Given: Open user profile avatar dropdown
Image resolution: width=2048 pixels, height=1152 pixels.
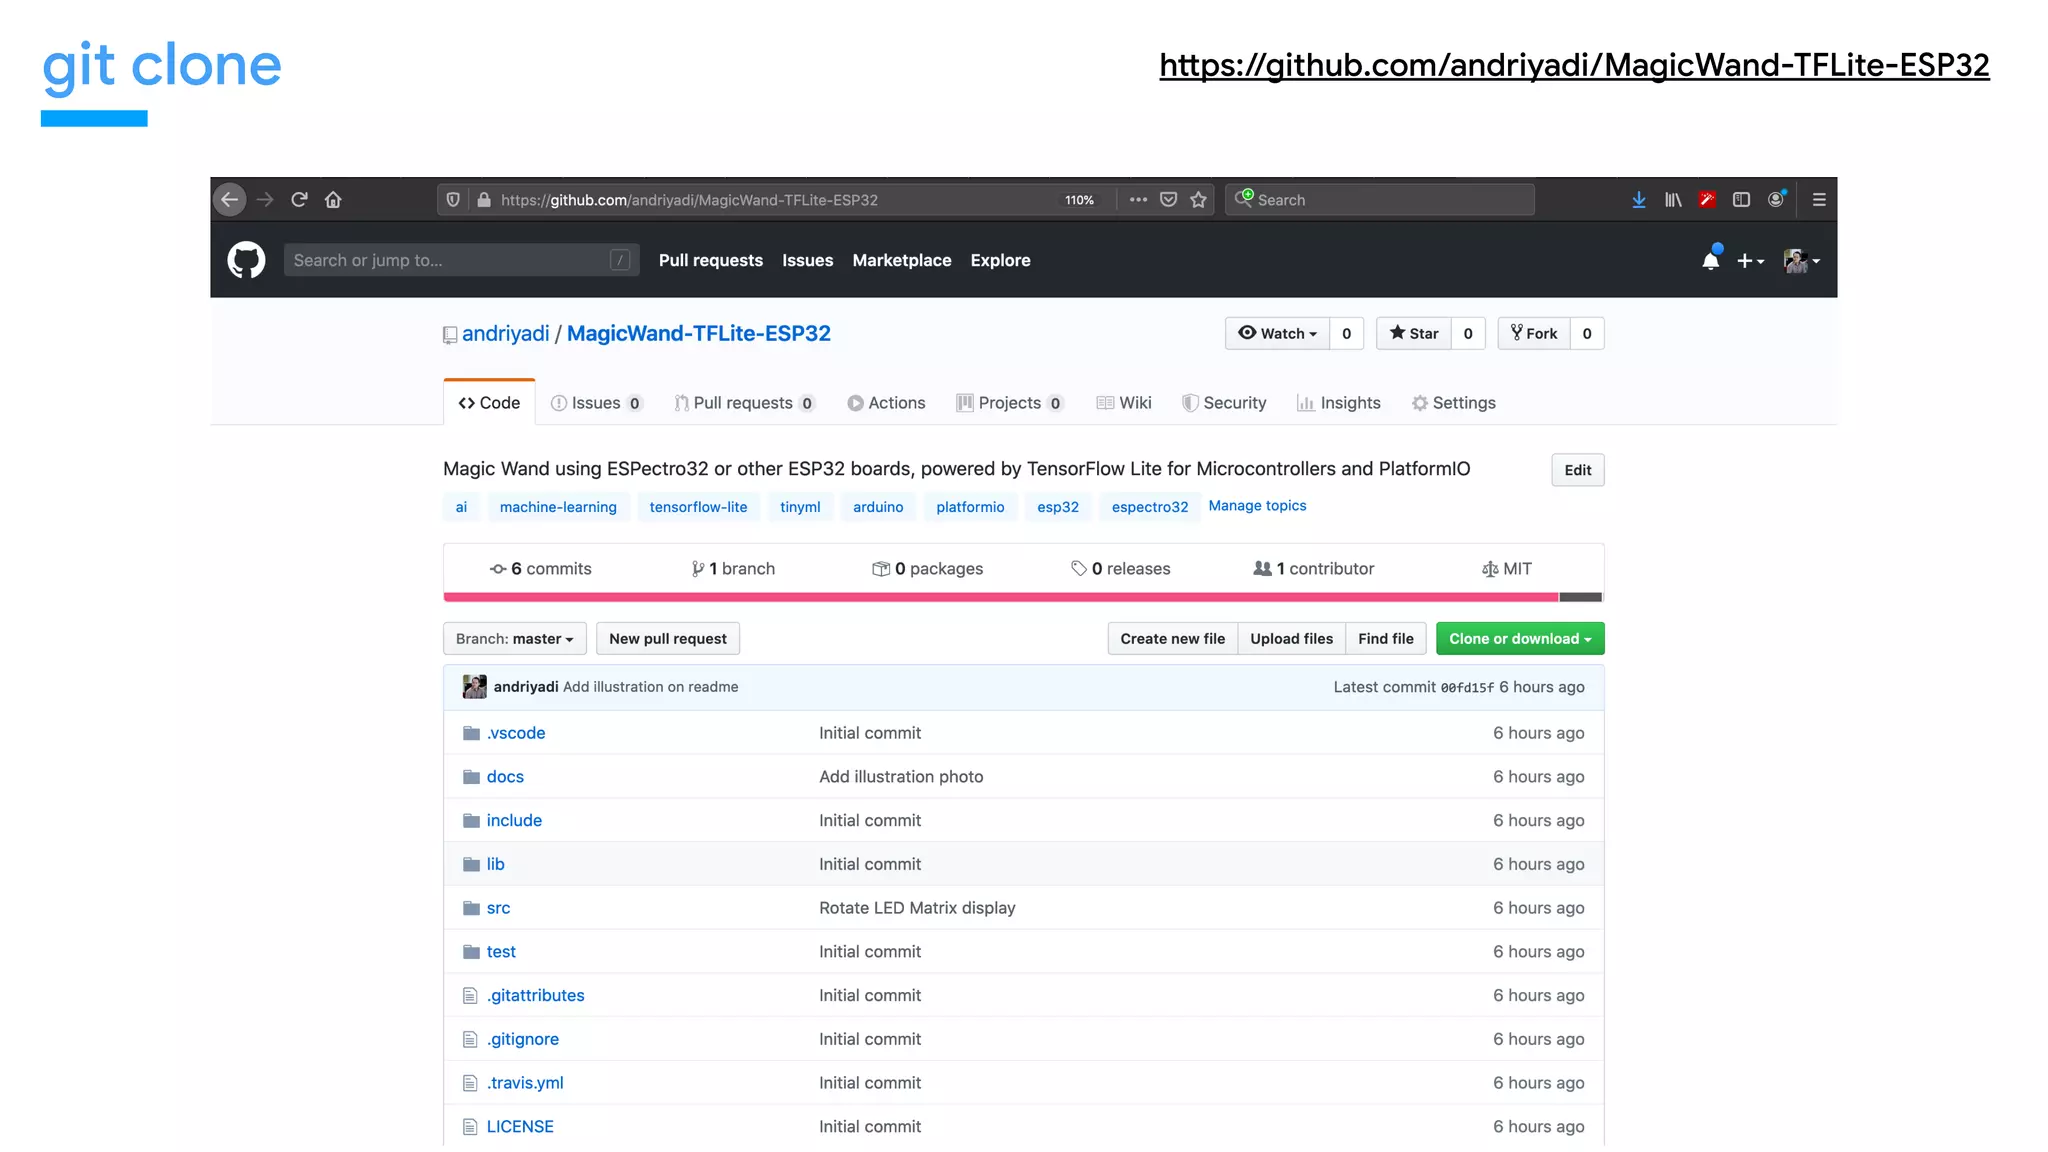Looking at the screenshot, I should tap(1801, 260).
